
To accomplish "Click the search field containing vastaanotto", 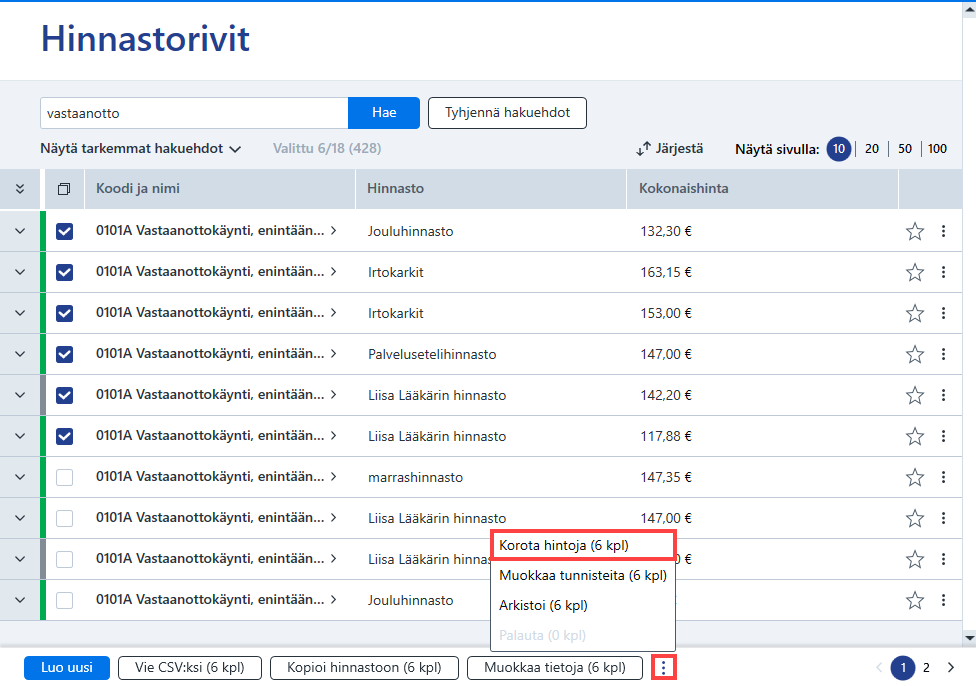I will 194,113.
